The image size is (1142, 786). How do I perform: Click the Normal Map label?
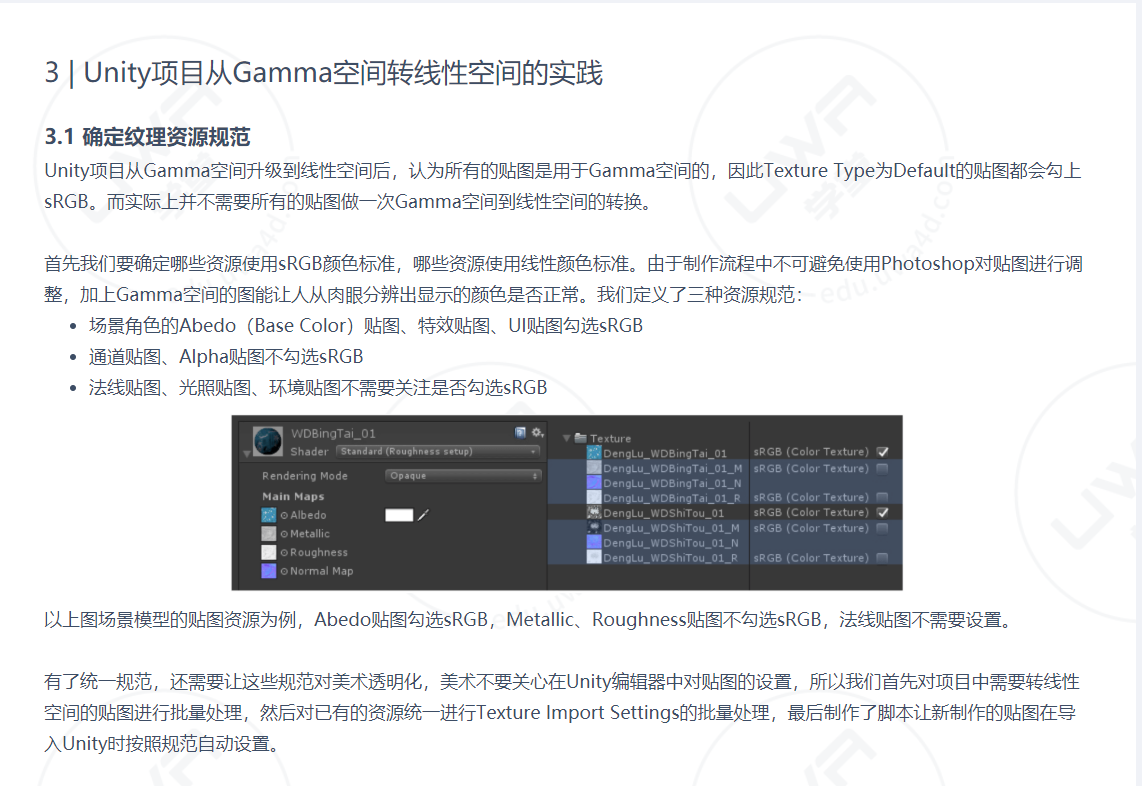tap(321, 571)
